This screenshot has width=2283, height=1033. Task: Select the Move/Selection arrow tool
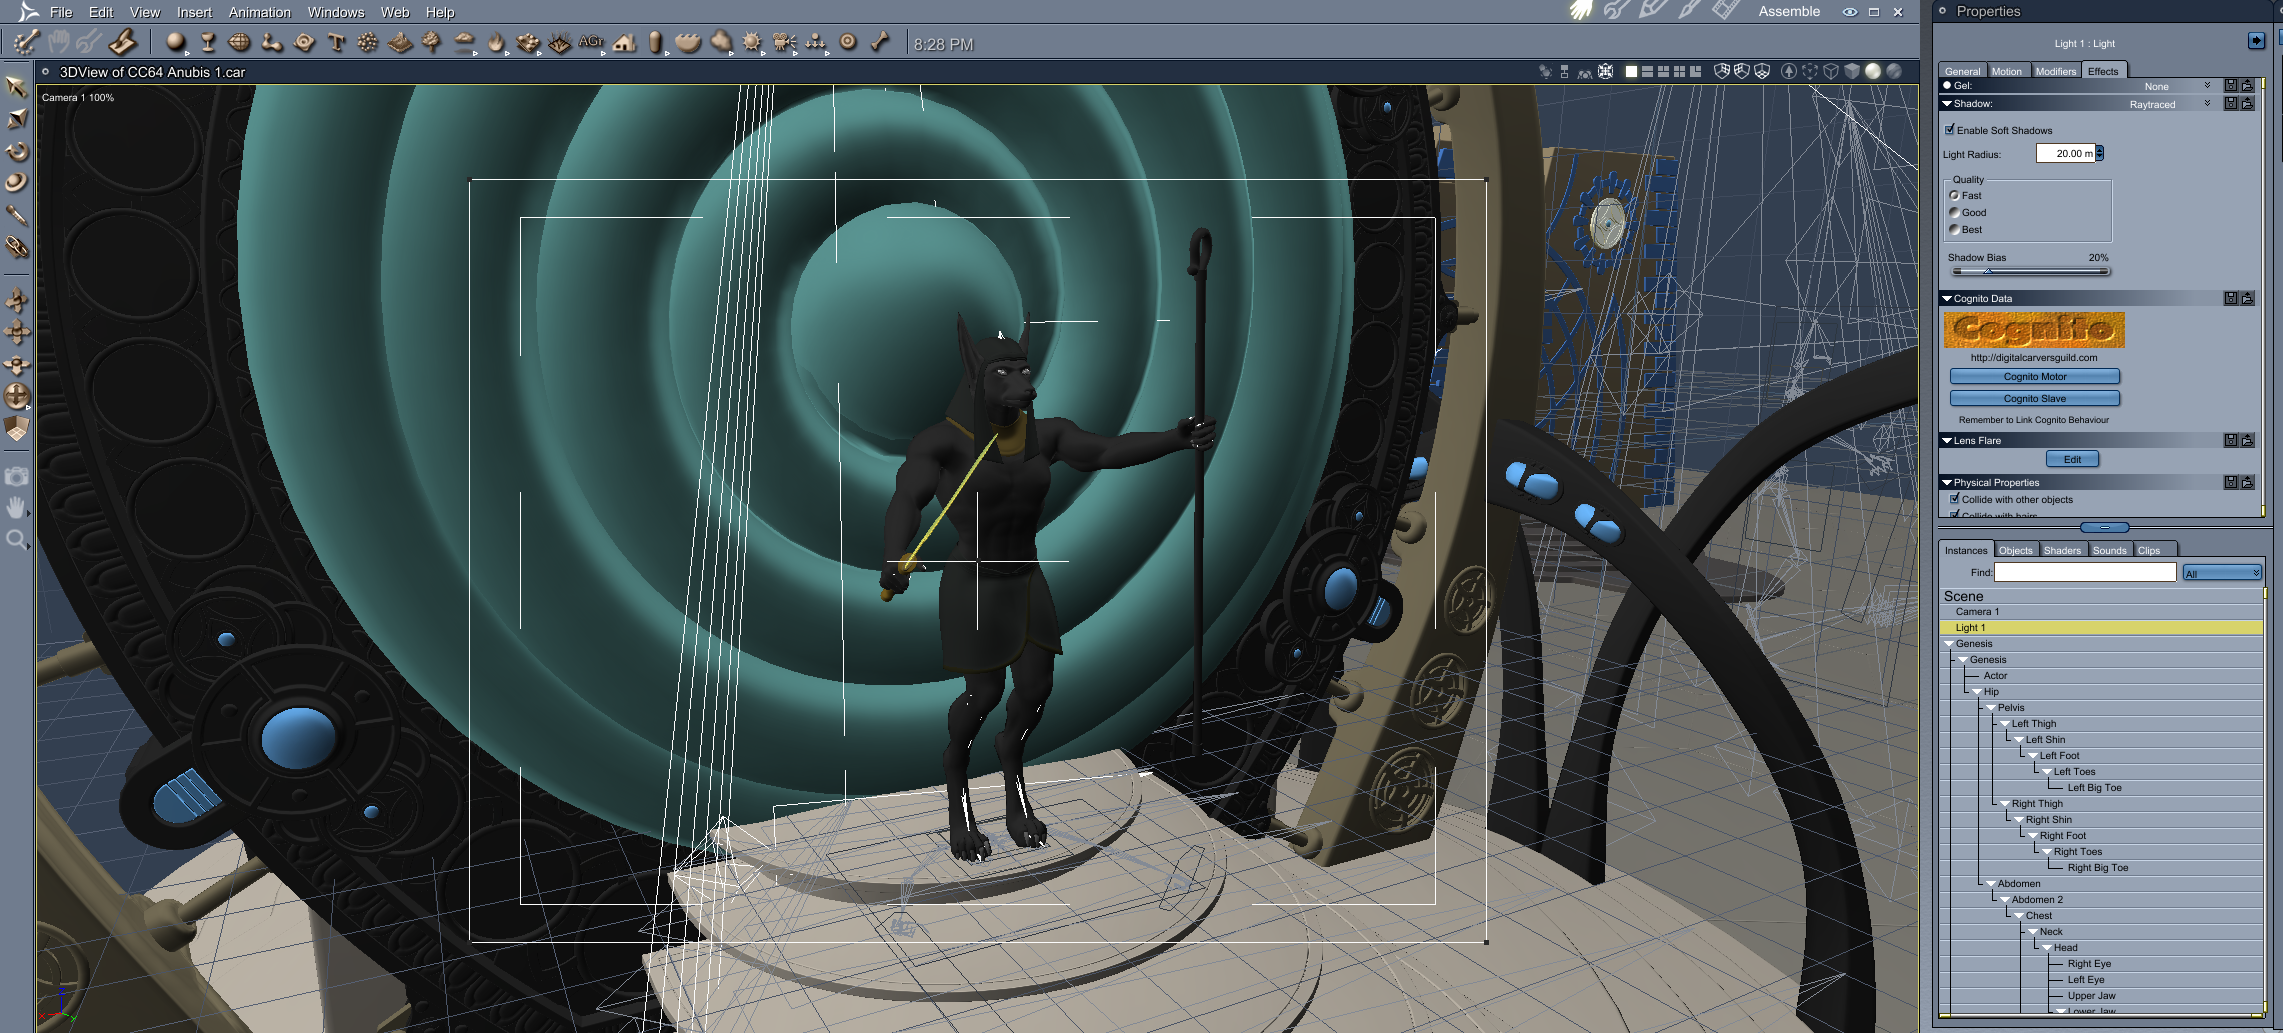(16, 87)
